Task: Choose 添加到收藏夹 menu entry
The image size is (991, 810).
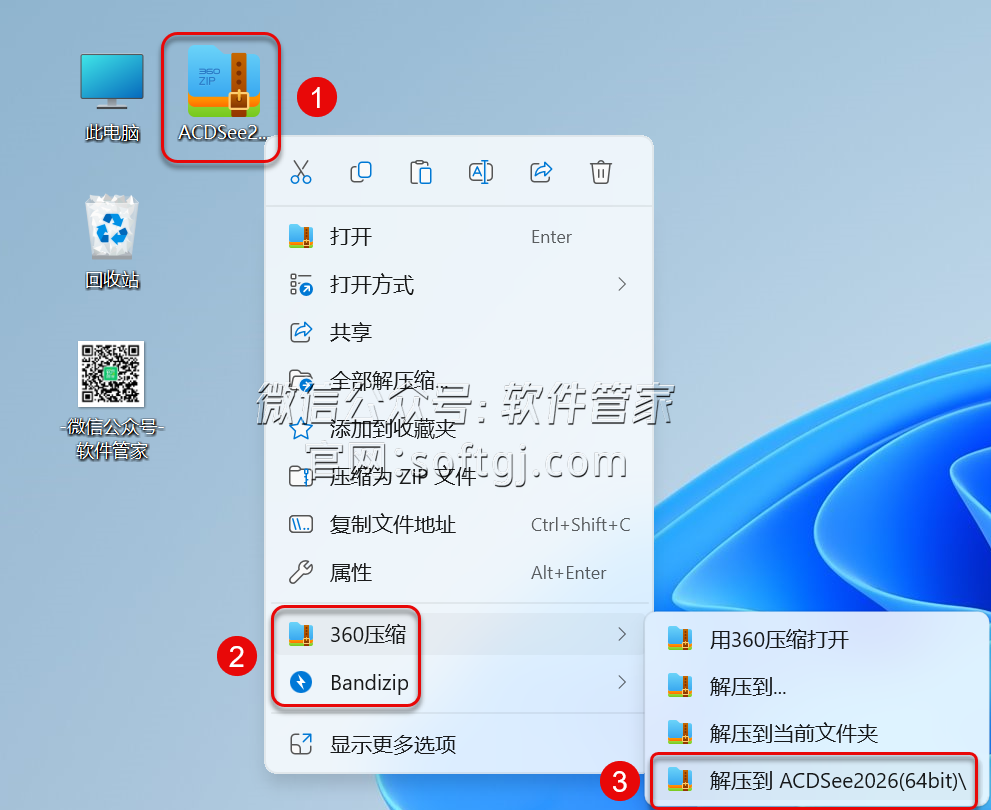Action: pyautogui.click(x=459, y=429)
